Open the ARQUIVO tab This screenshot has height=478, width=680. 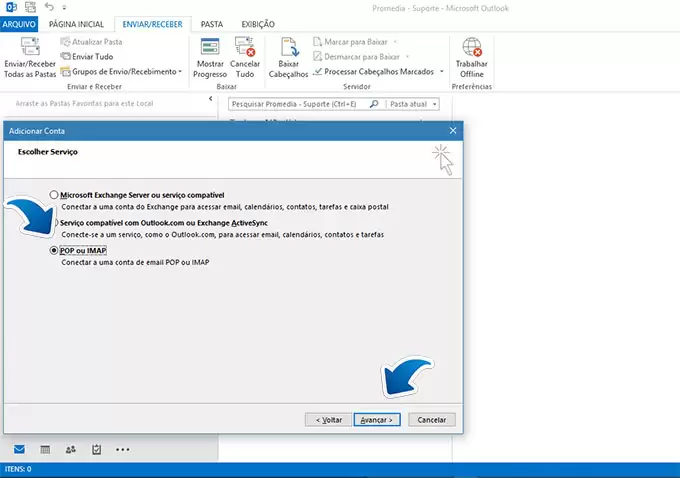[19, 24]
